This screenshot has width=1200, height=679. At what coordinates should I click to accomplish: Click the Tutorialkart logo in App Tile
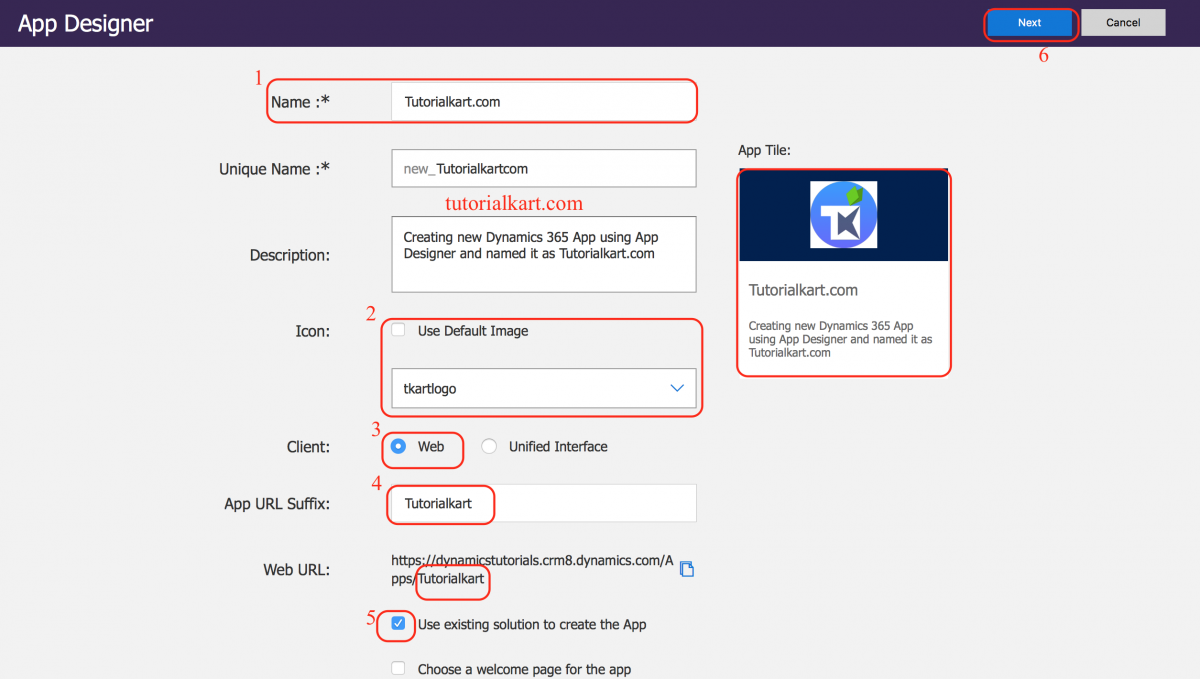[x=844, y=215]
